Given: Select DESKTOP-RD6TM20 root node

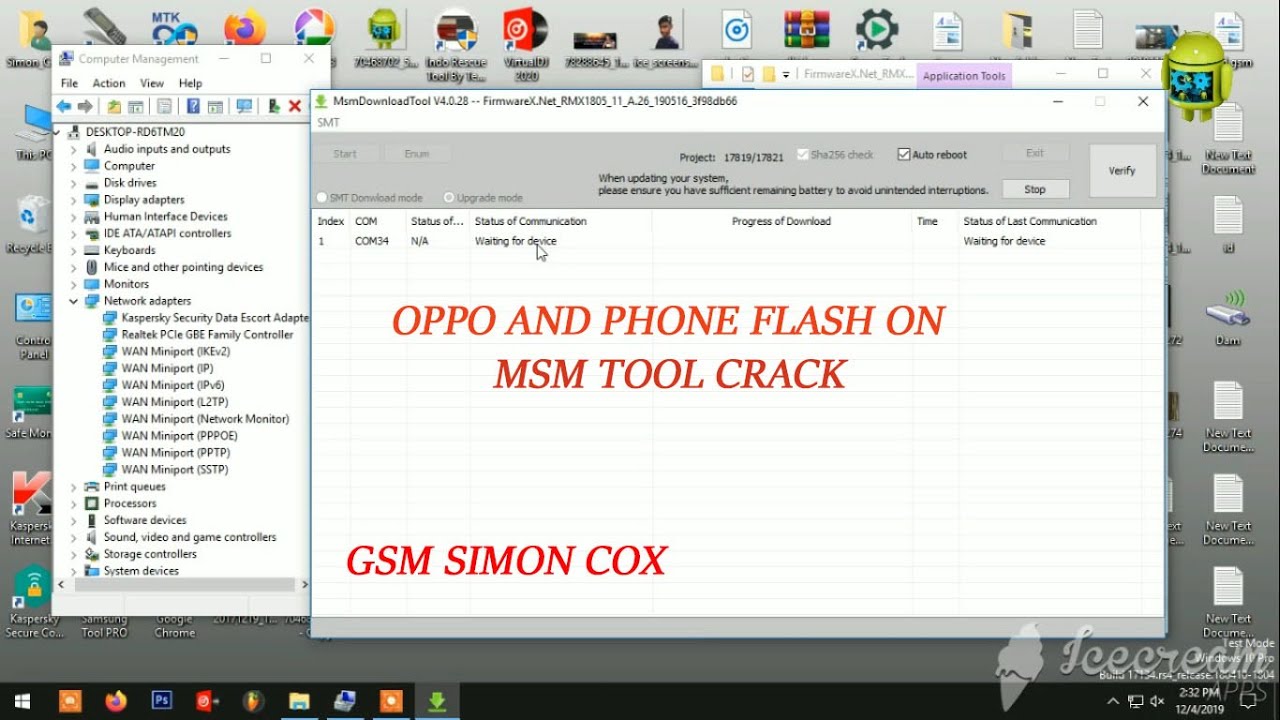Looking at the screenshot, I should pyautogui.click(x=135, y=132).
